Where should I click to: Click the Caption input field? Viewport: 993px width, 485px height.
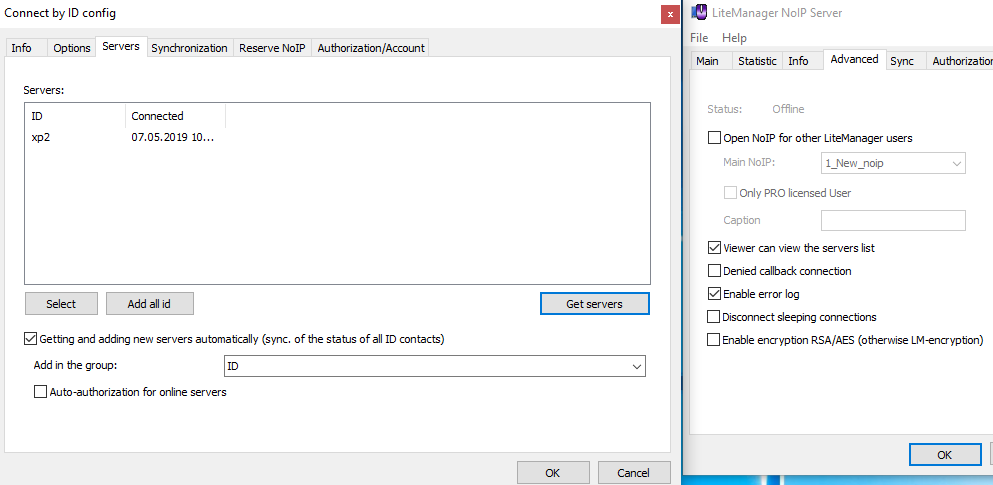coord(893,220)
